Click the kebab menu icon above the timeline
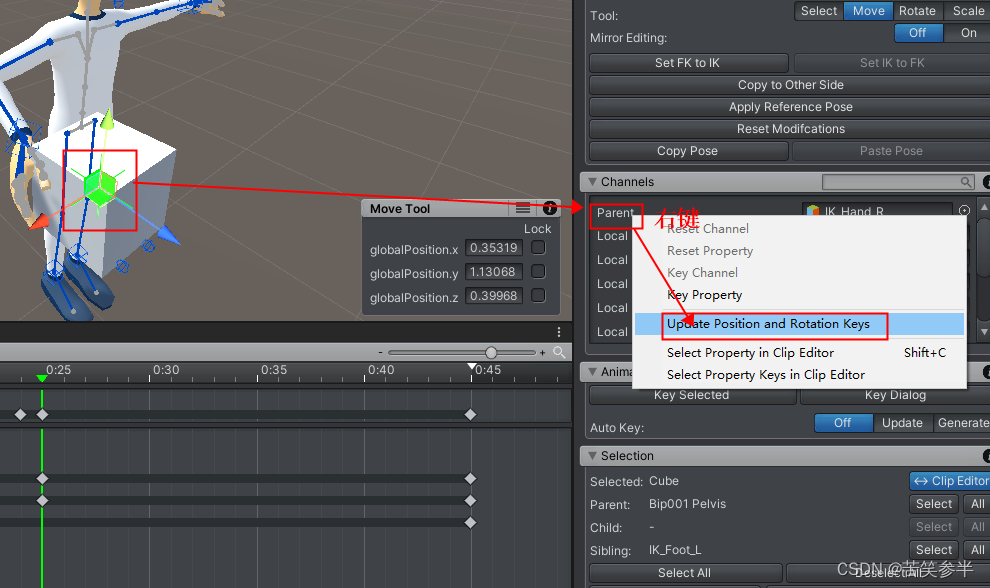Image resolution: width=990 pixels, height=588 pixels. point(558,332)
